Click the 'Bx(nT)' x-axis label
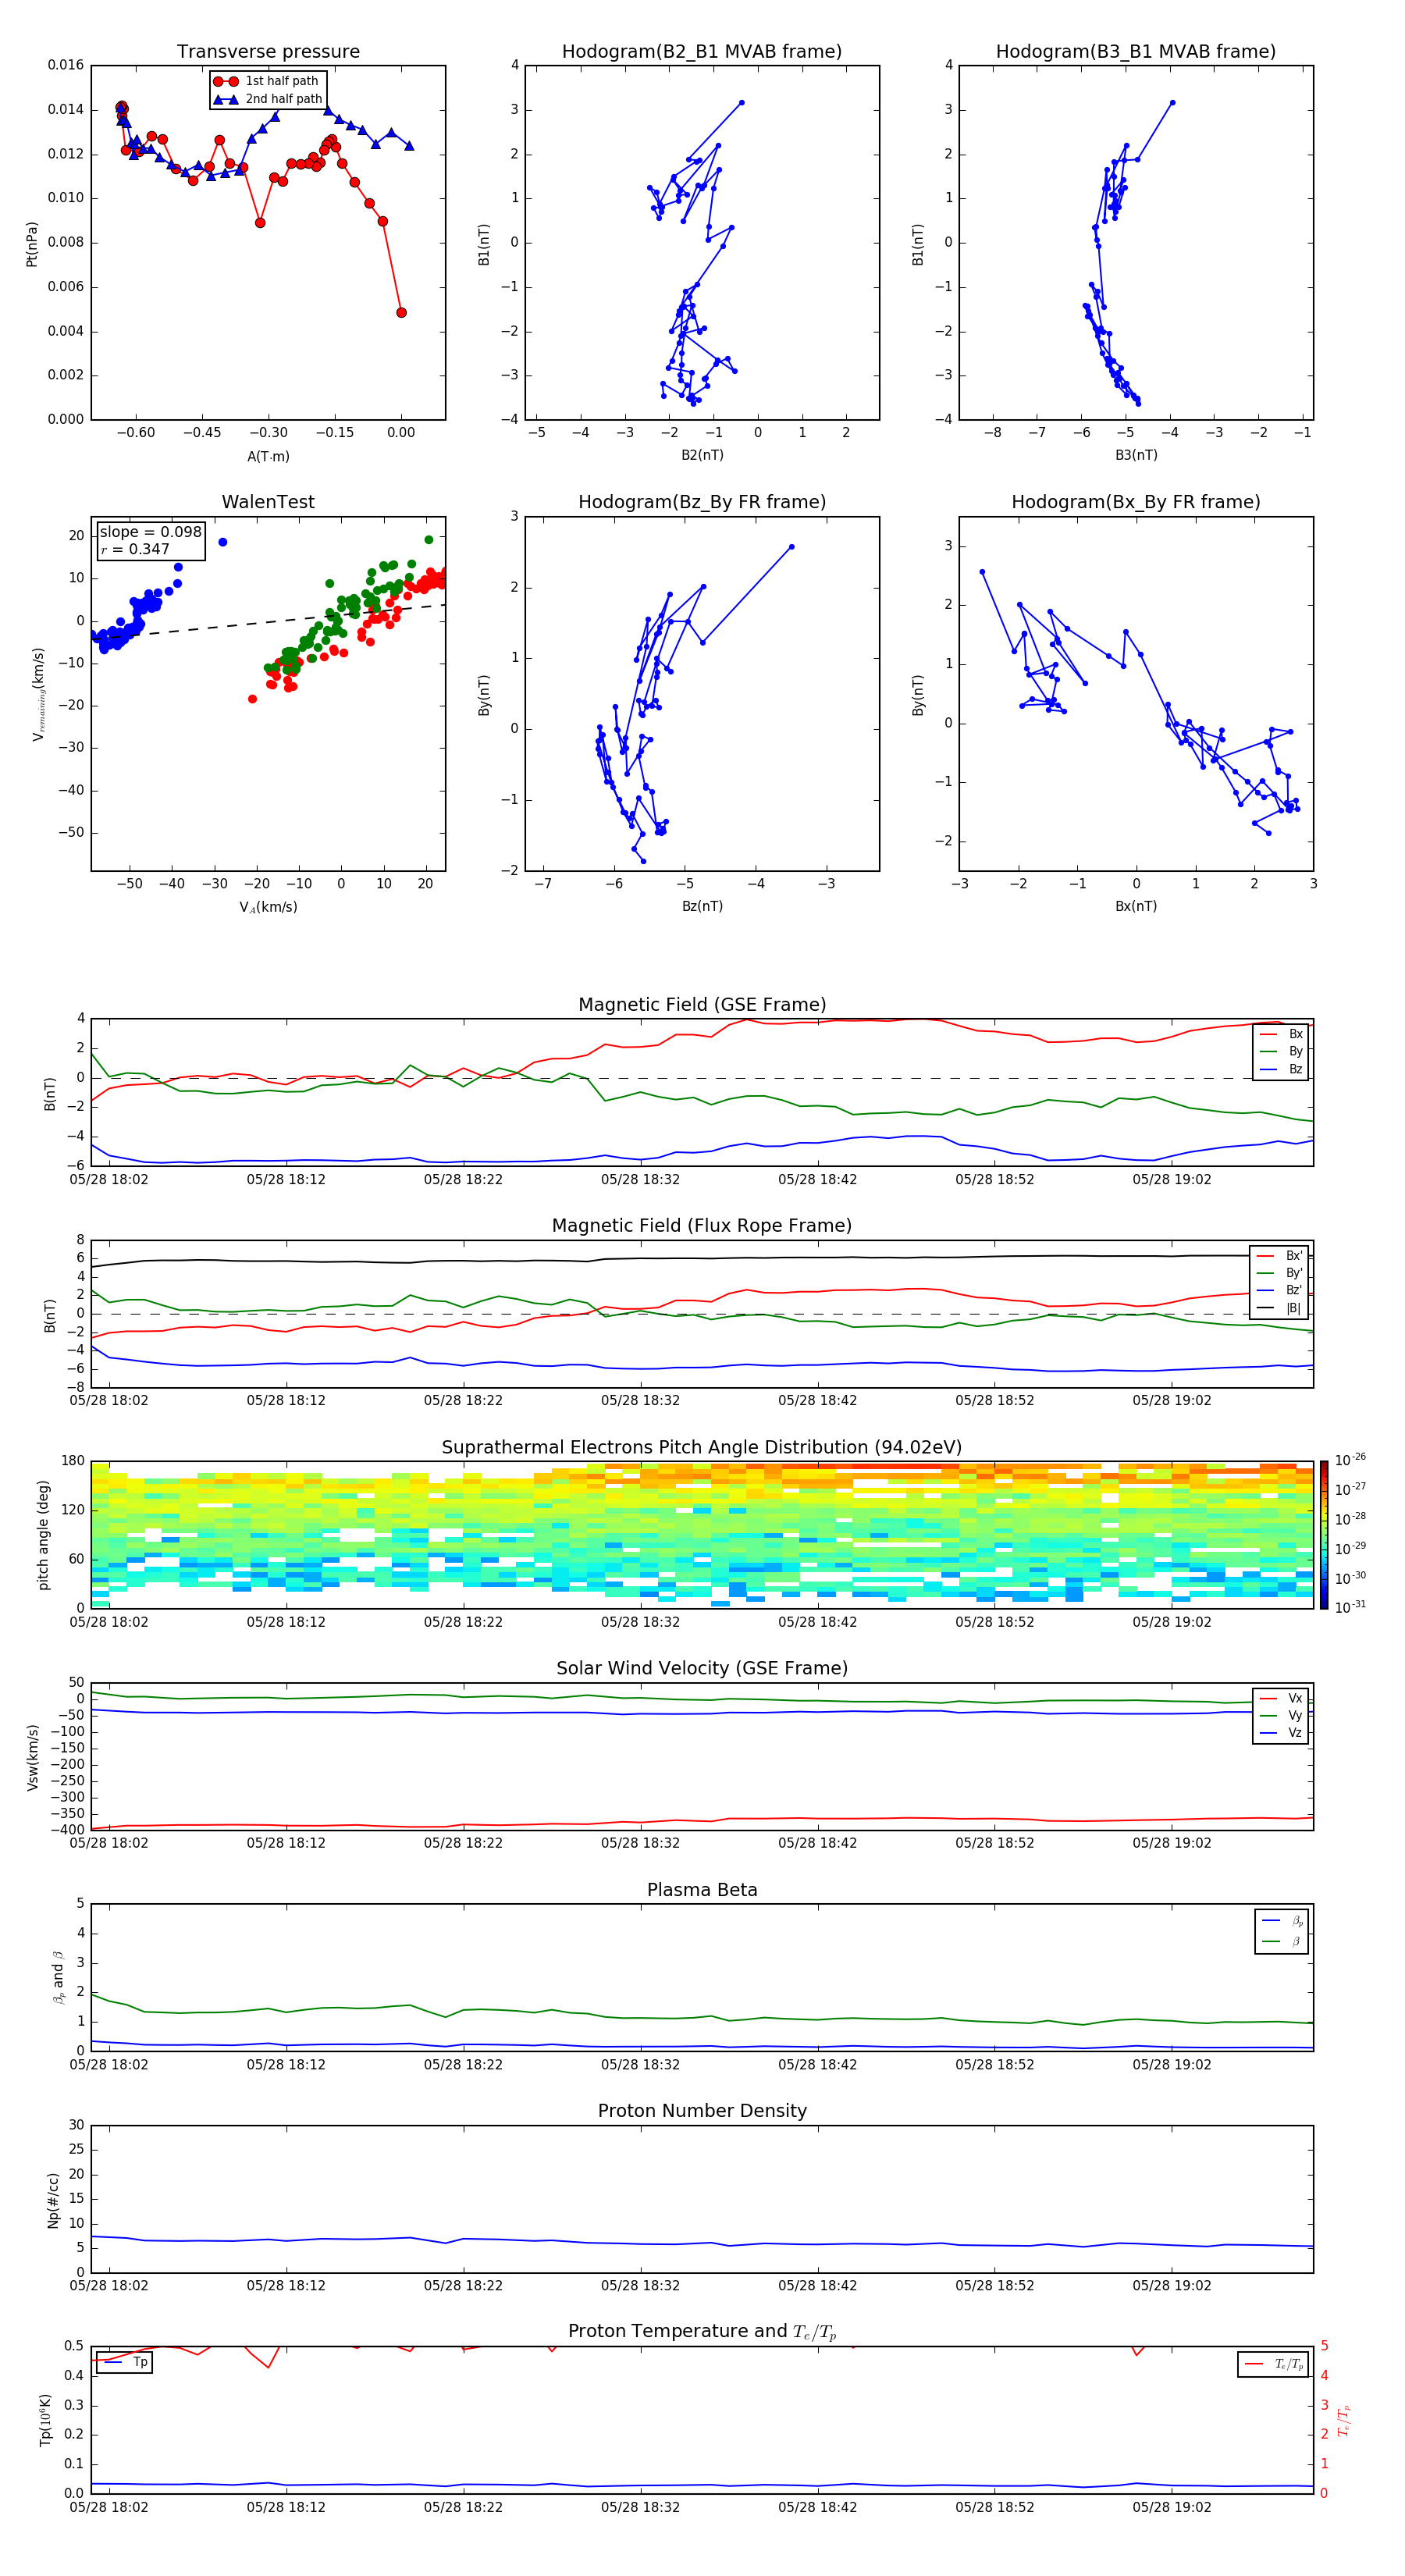Screen dimensions: 1405x2576 click(1136, 906)
